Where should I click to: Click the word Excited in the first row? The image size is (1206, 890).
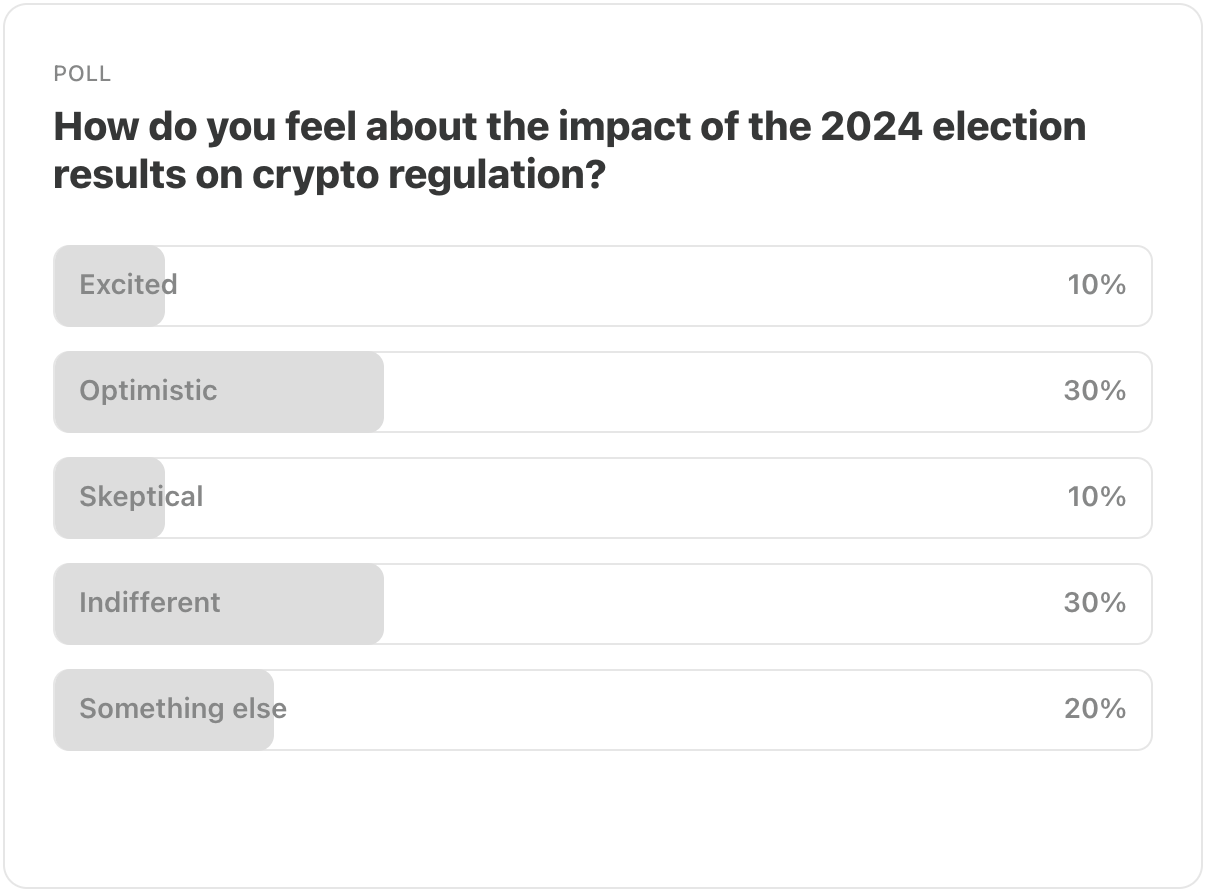128,285
